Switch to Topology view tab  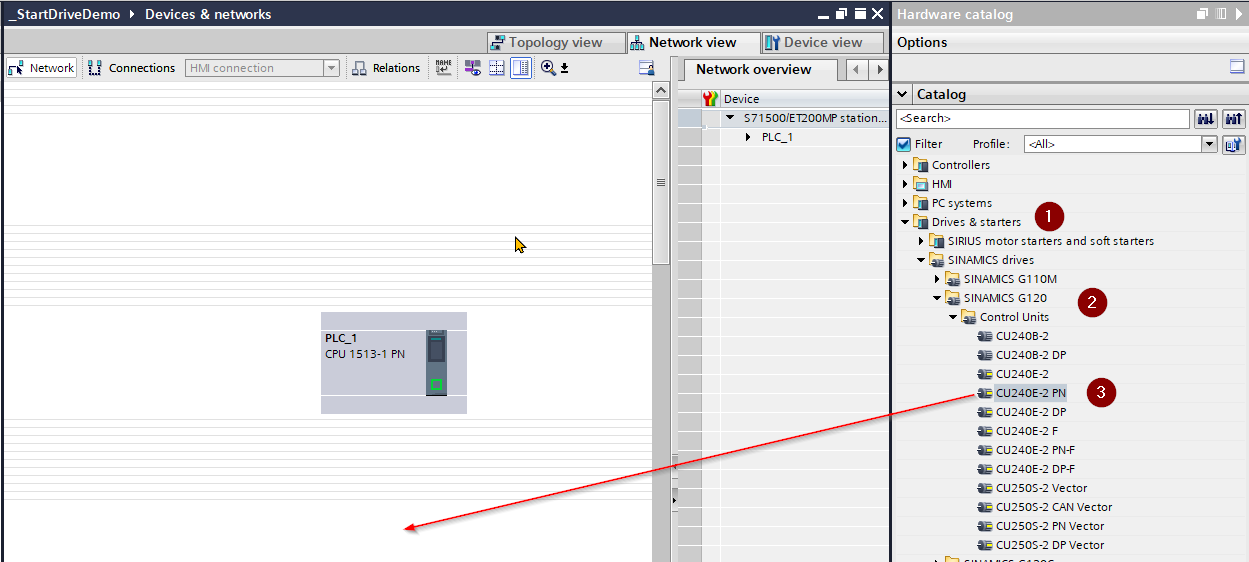555,42
